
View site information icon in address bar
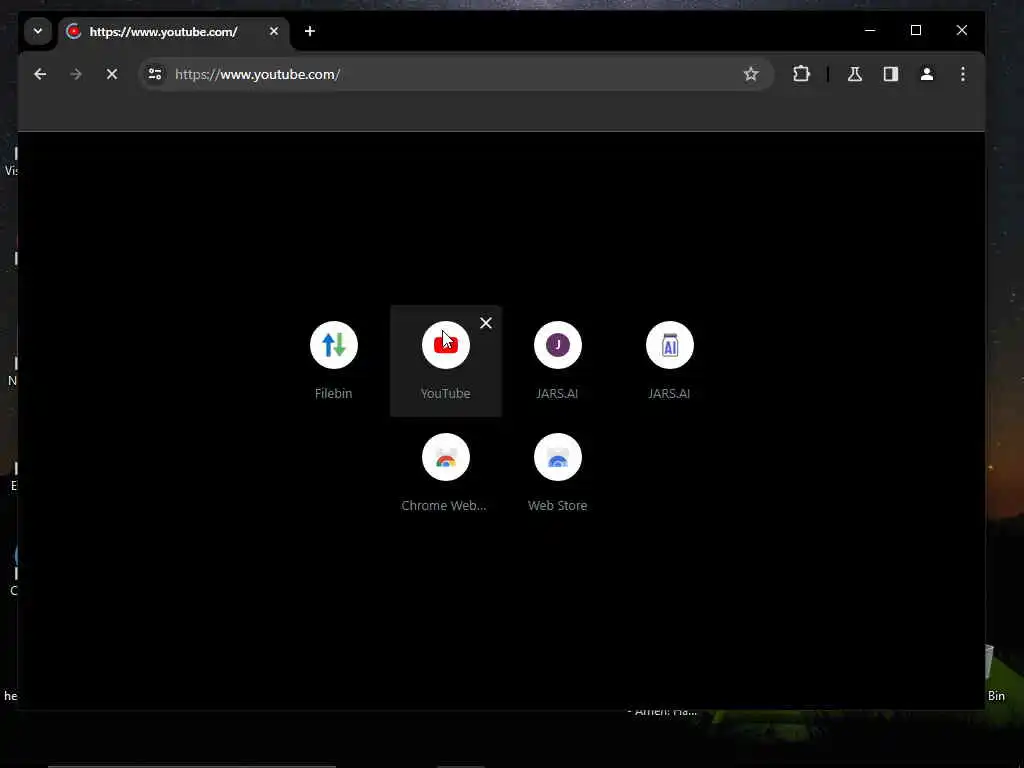tap(155, 74)
